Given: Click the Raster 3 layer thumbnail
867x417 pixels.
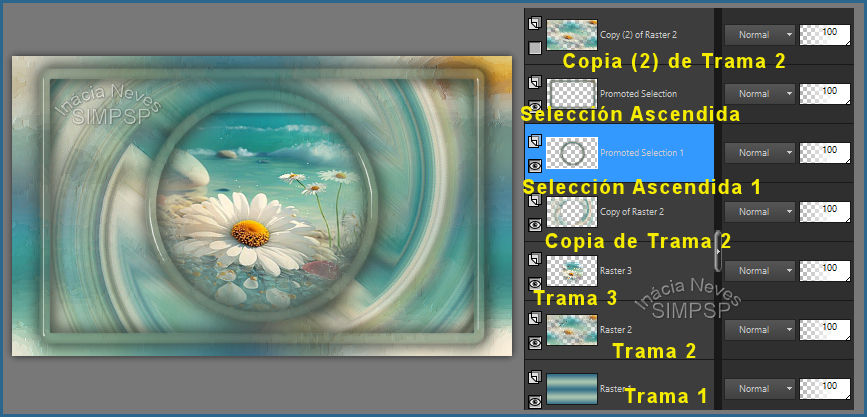Looking at the screenshot, I should click(x=572, y=271).
